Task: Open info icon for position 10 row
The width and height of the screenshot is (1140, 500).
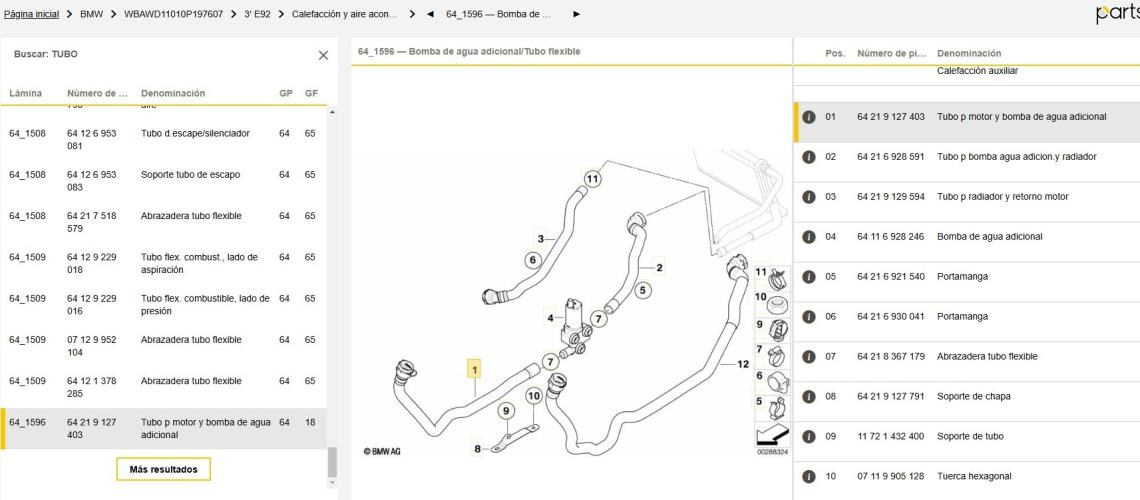Action: coord(808,477)
